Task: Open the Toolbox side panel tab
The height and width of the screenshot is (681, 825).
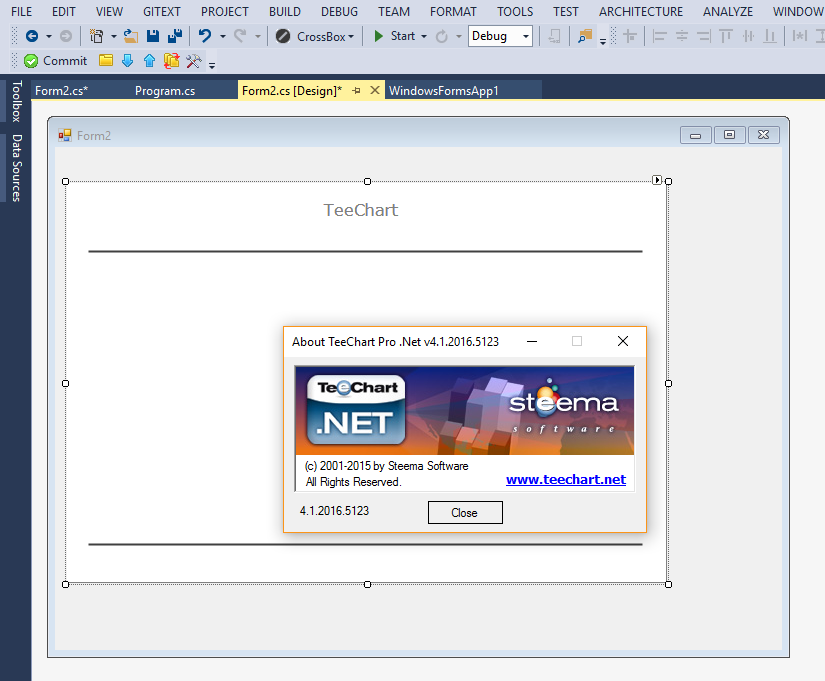Action: point(17,101)
